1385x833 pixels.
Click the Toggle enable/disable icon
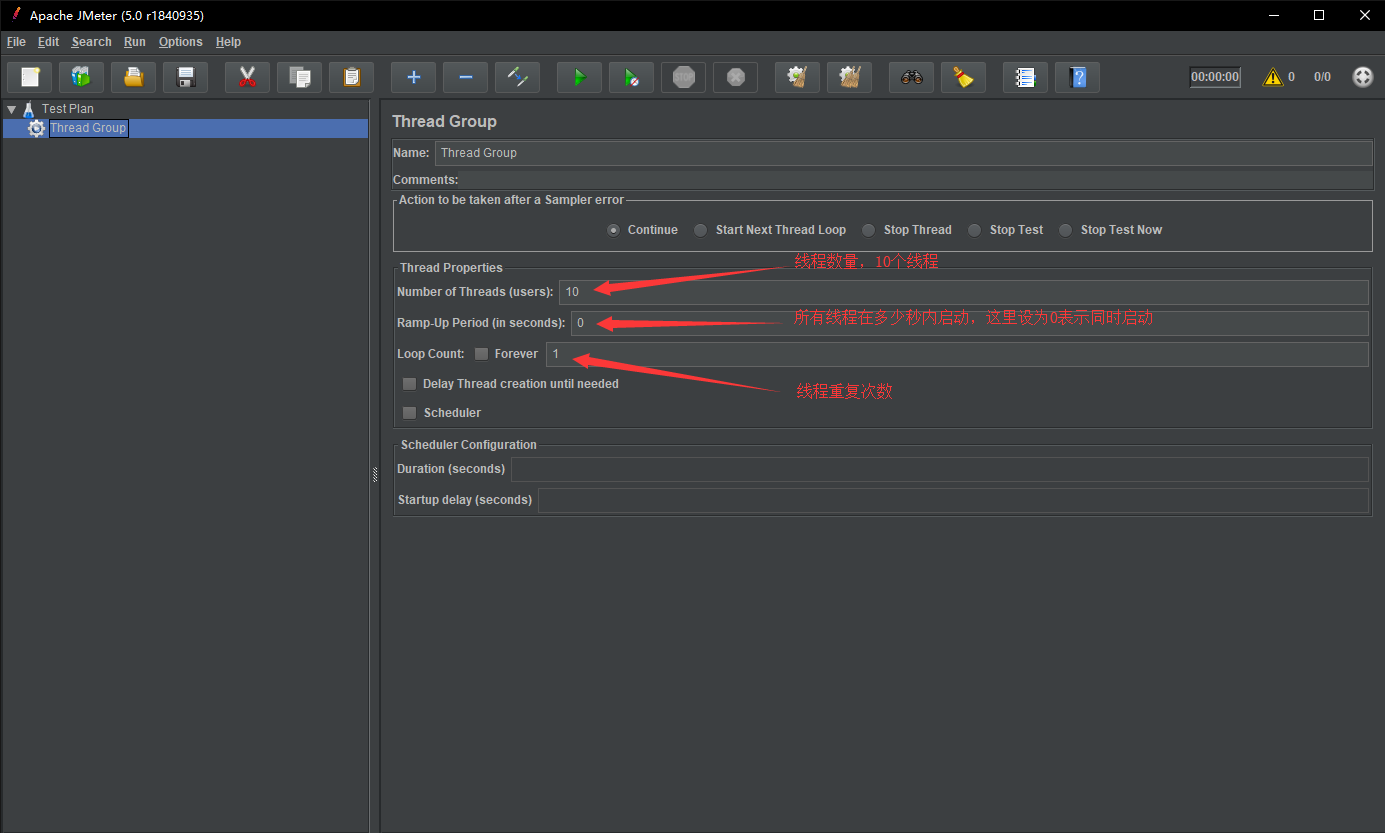(518, 77)
